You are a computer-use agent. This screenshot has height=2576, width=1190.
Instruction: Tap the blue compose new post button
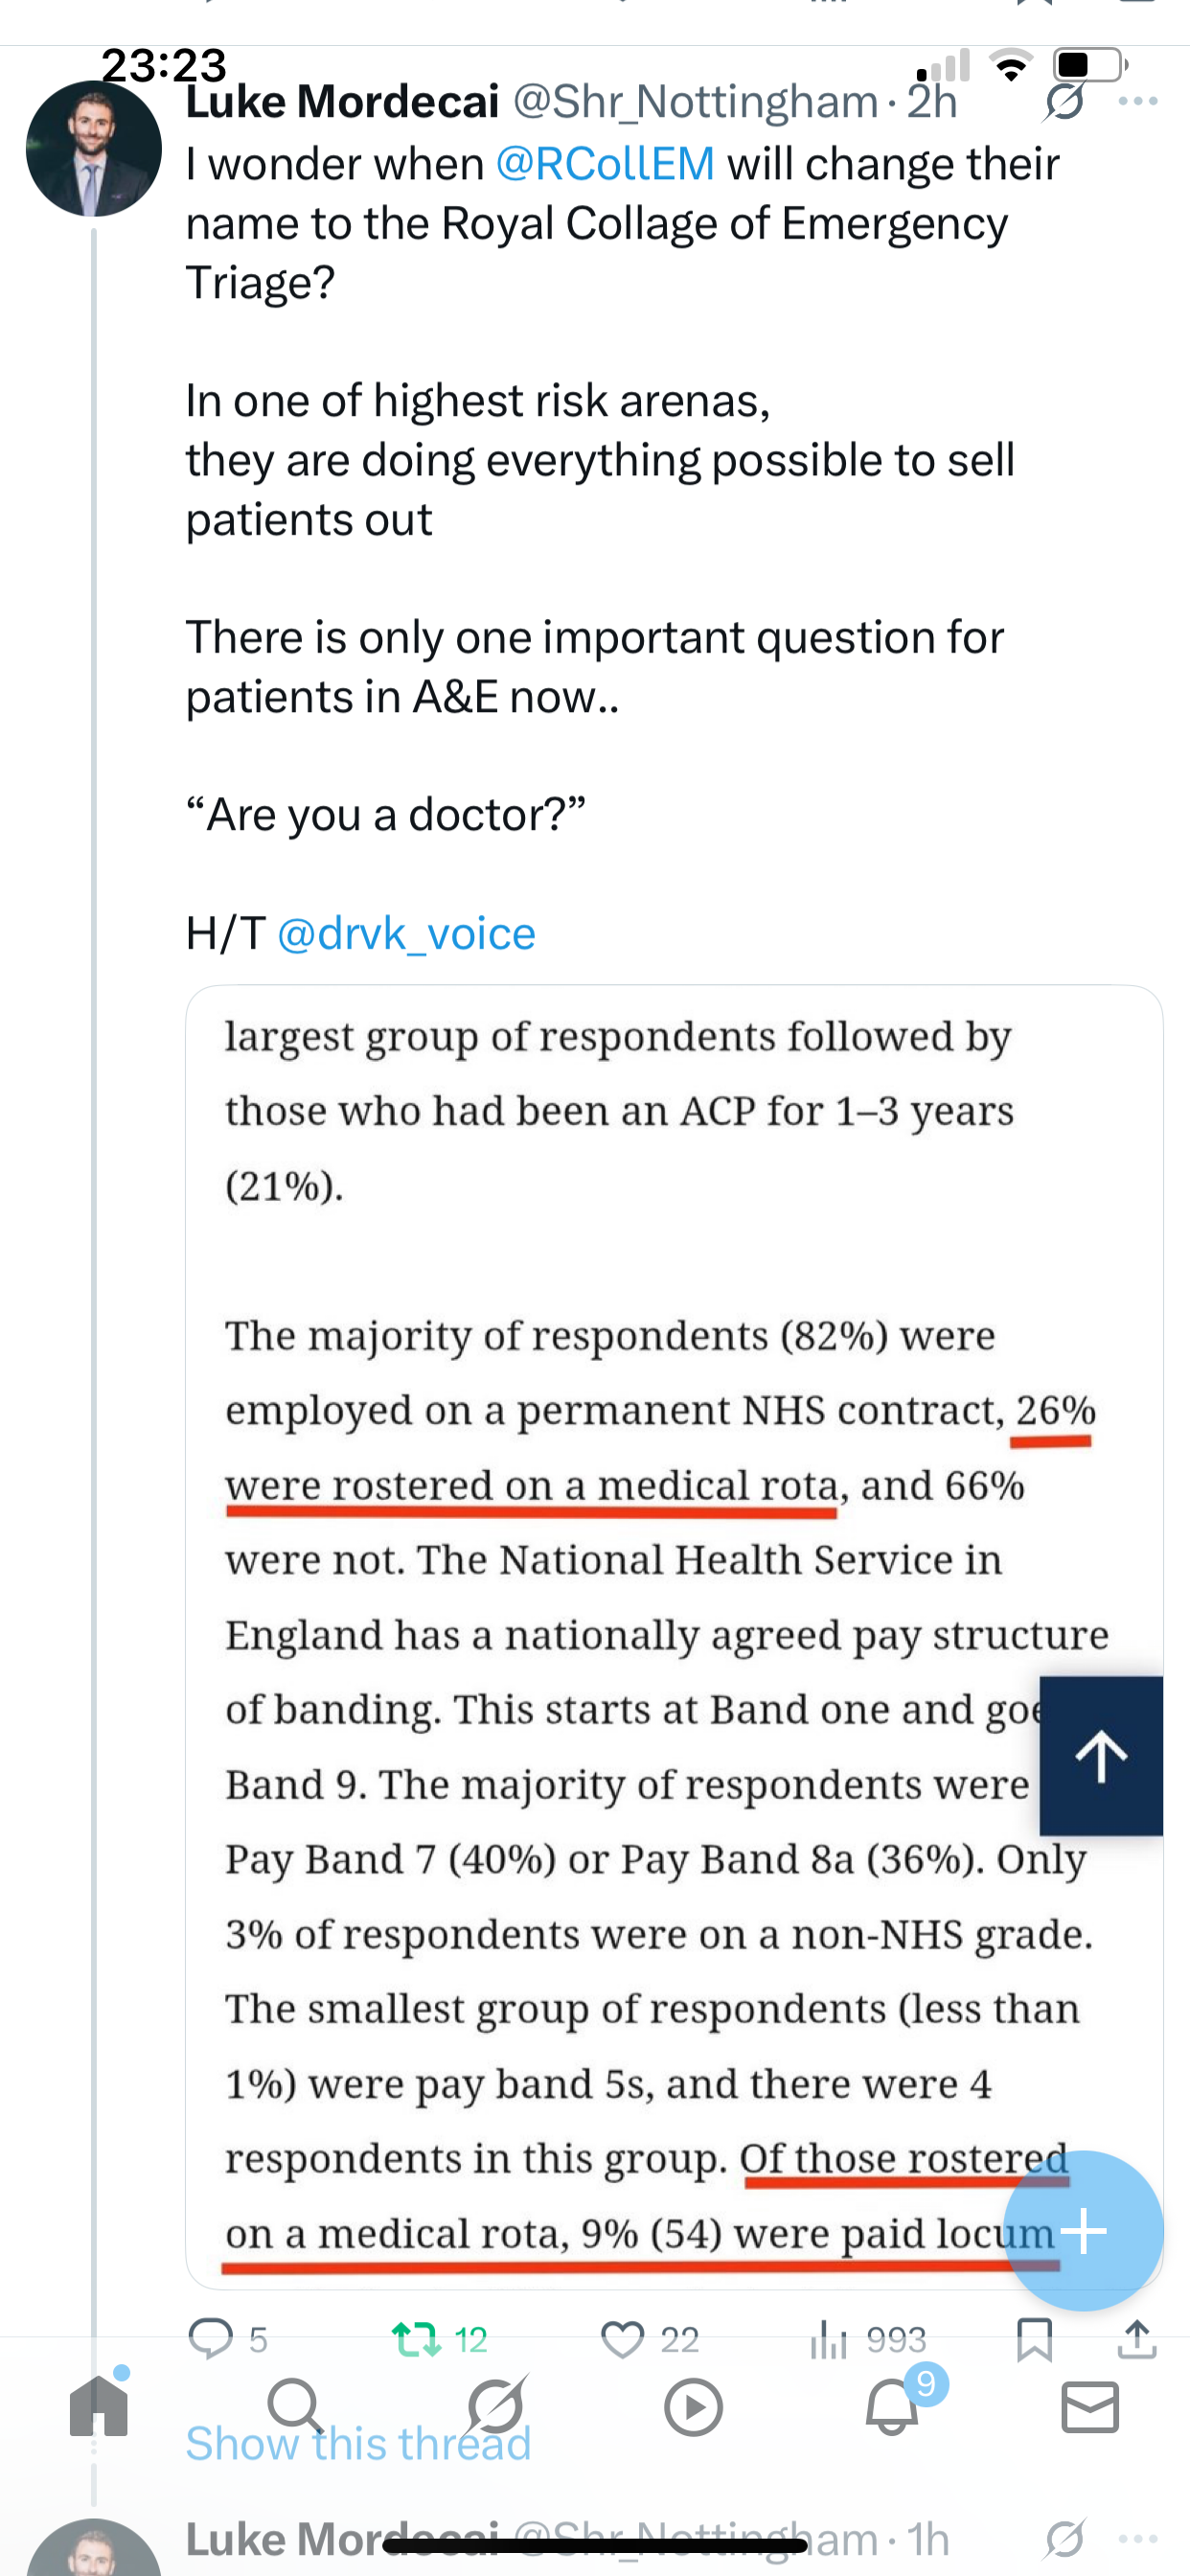(1083, 2231)
